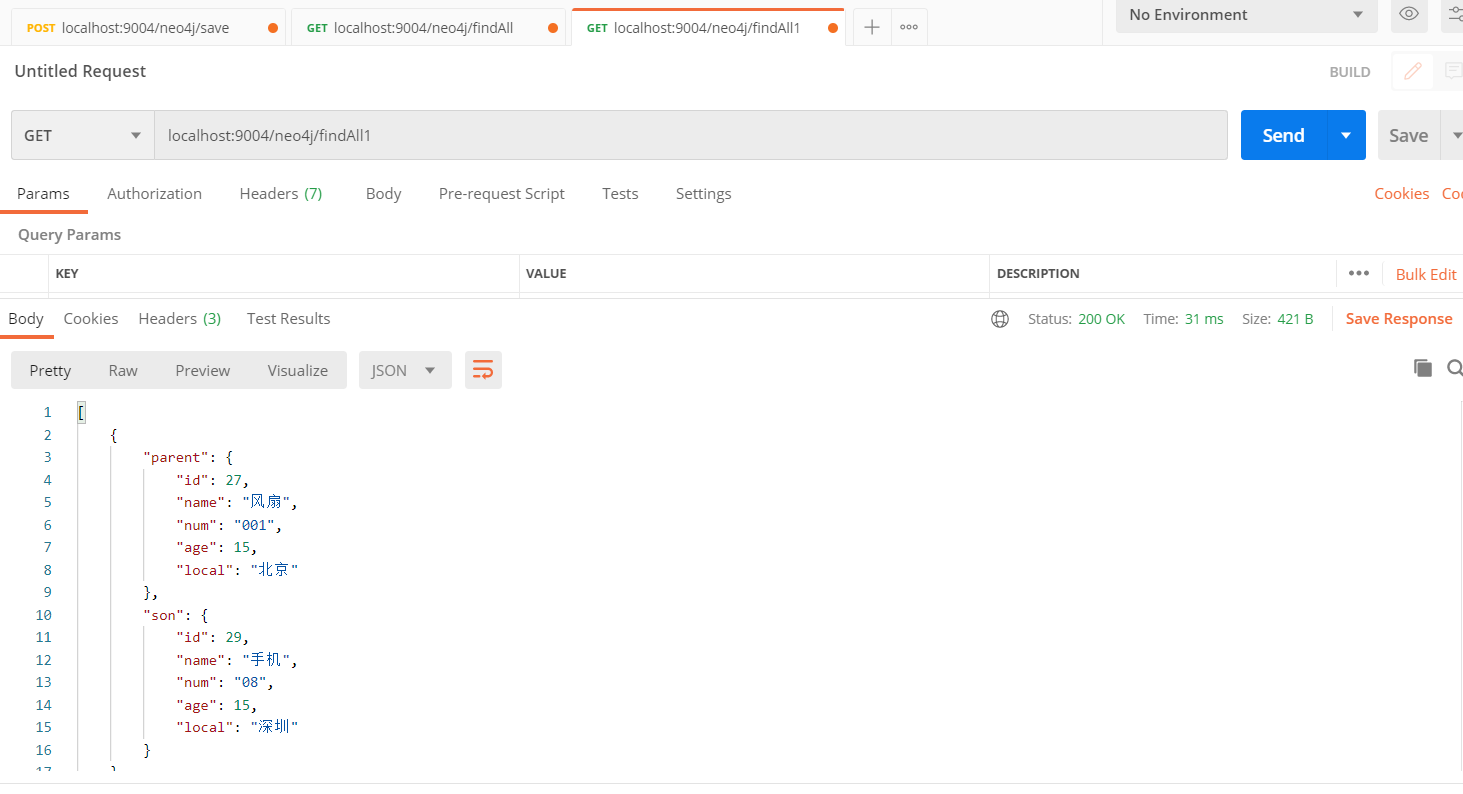The height and width of the screenshot is (794, 1463).
Task: Open the JSON format dropdown
Action: (x=405, y=370)
